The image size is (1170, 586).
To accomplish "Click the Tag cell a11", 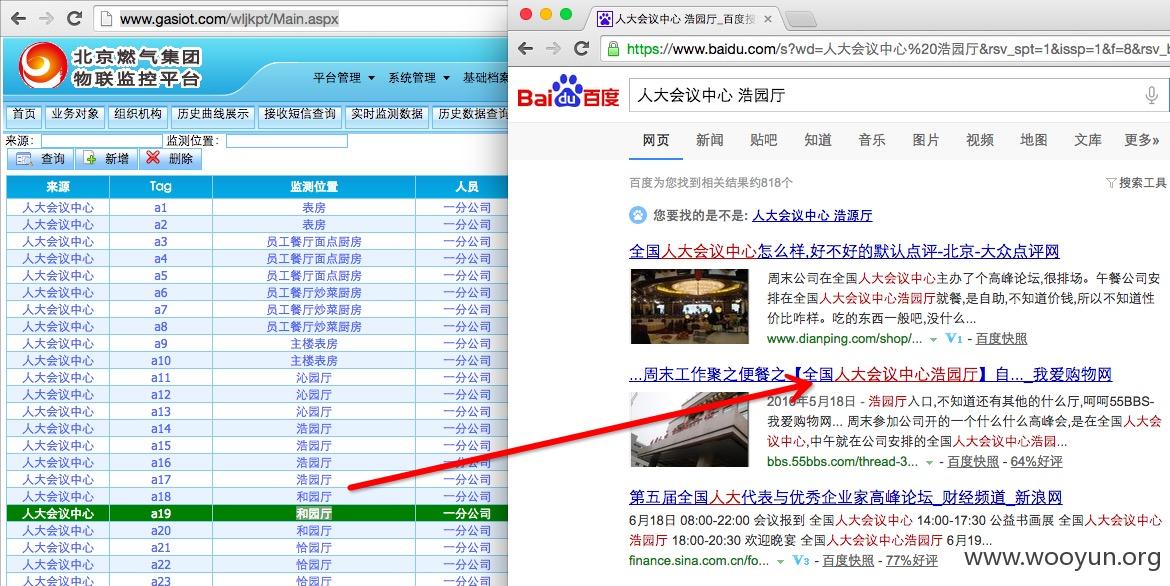I will 160,378.
